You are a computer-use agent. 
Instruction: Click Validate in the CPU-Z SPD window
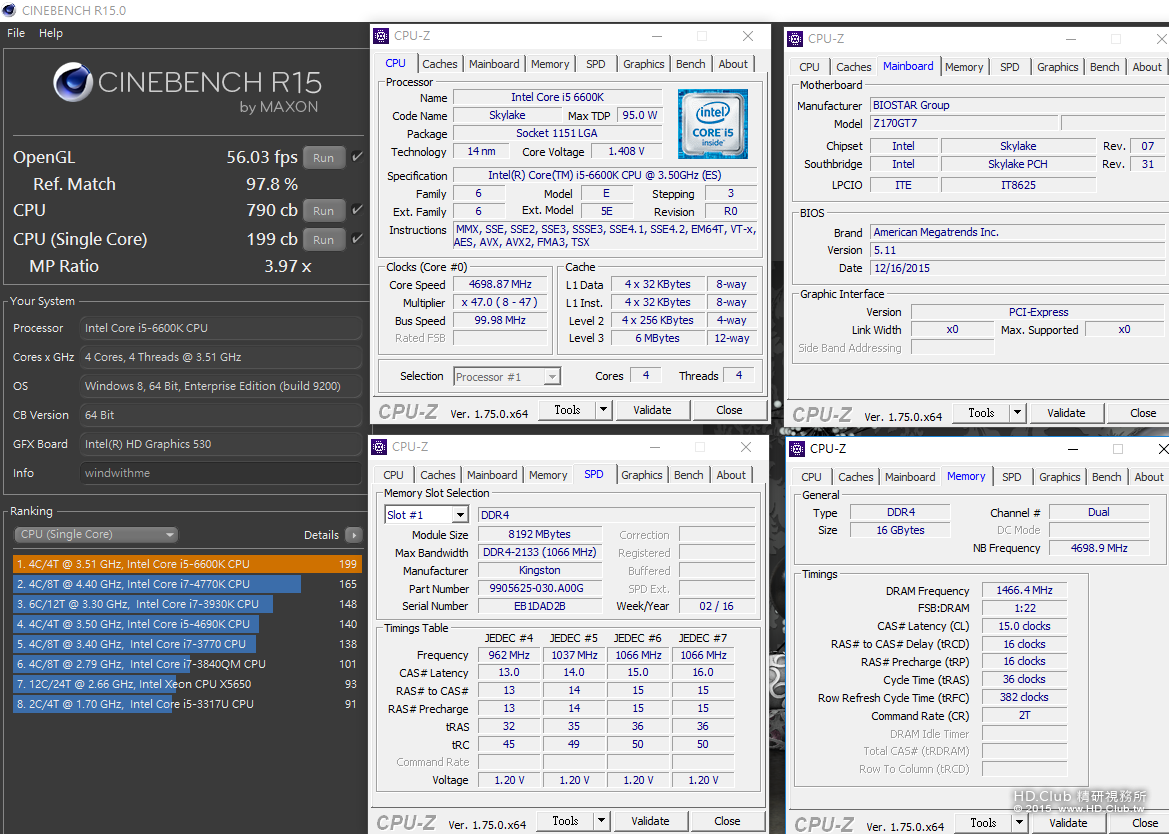coord(650,821)
